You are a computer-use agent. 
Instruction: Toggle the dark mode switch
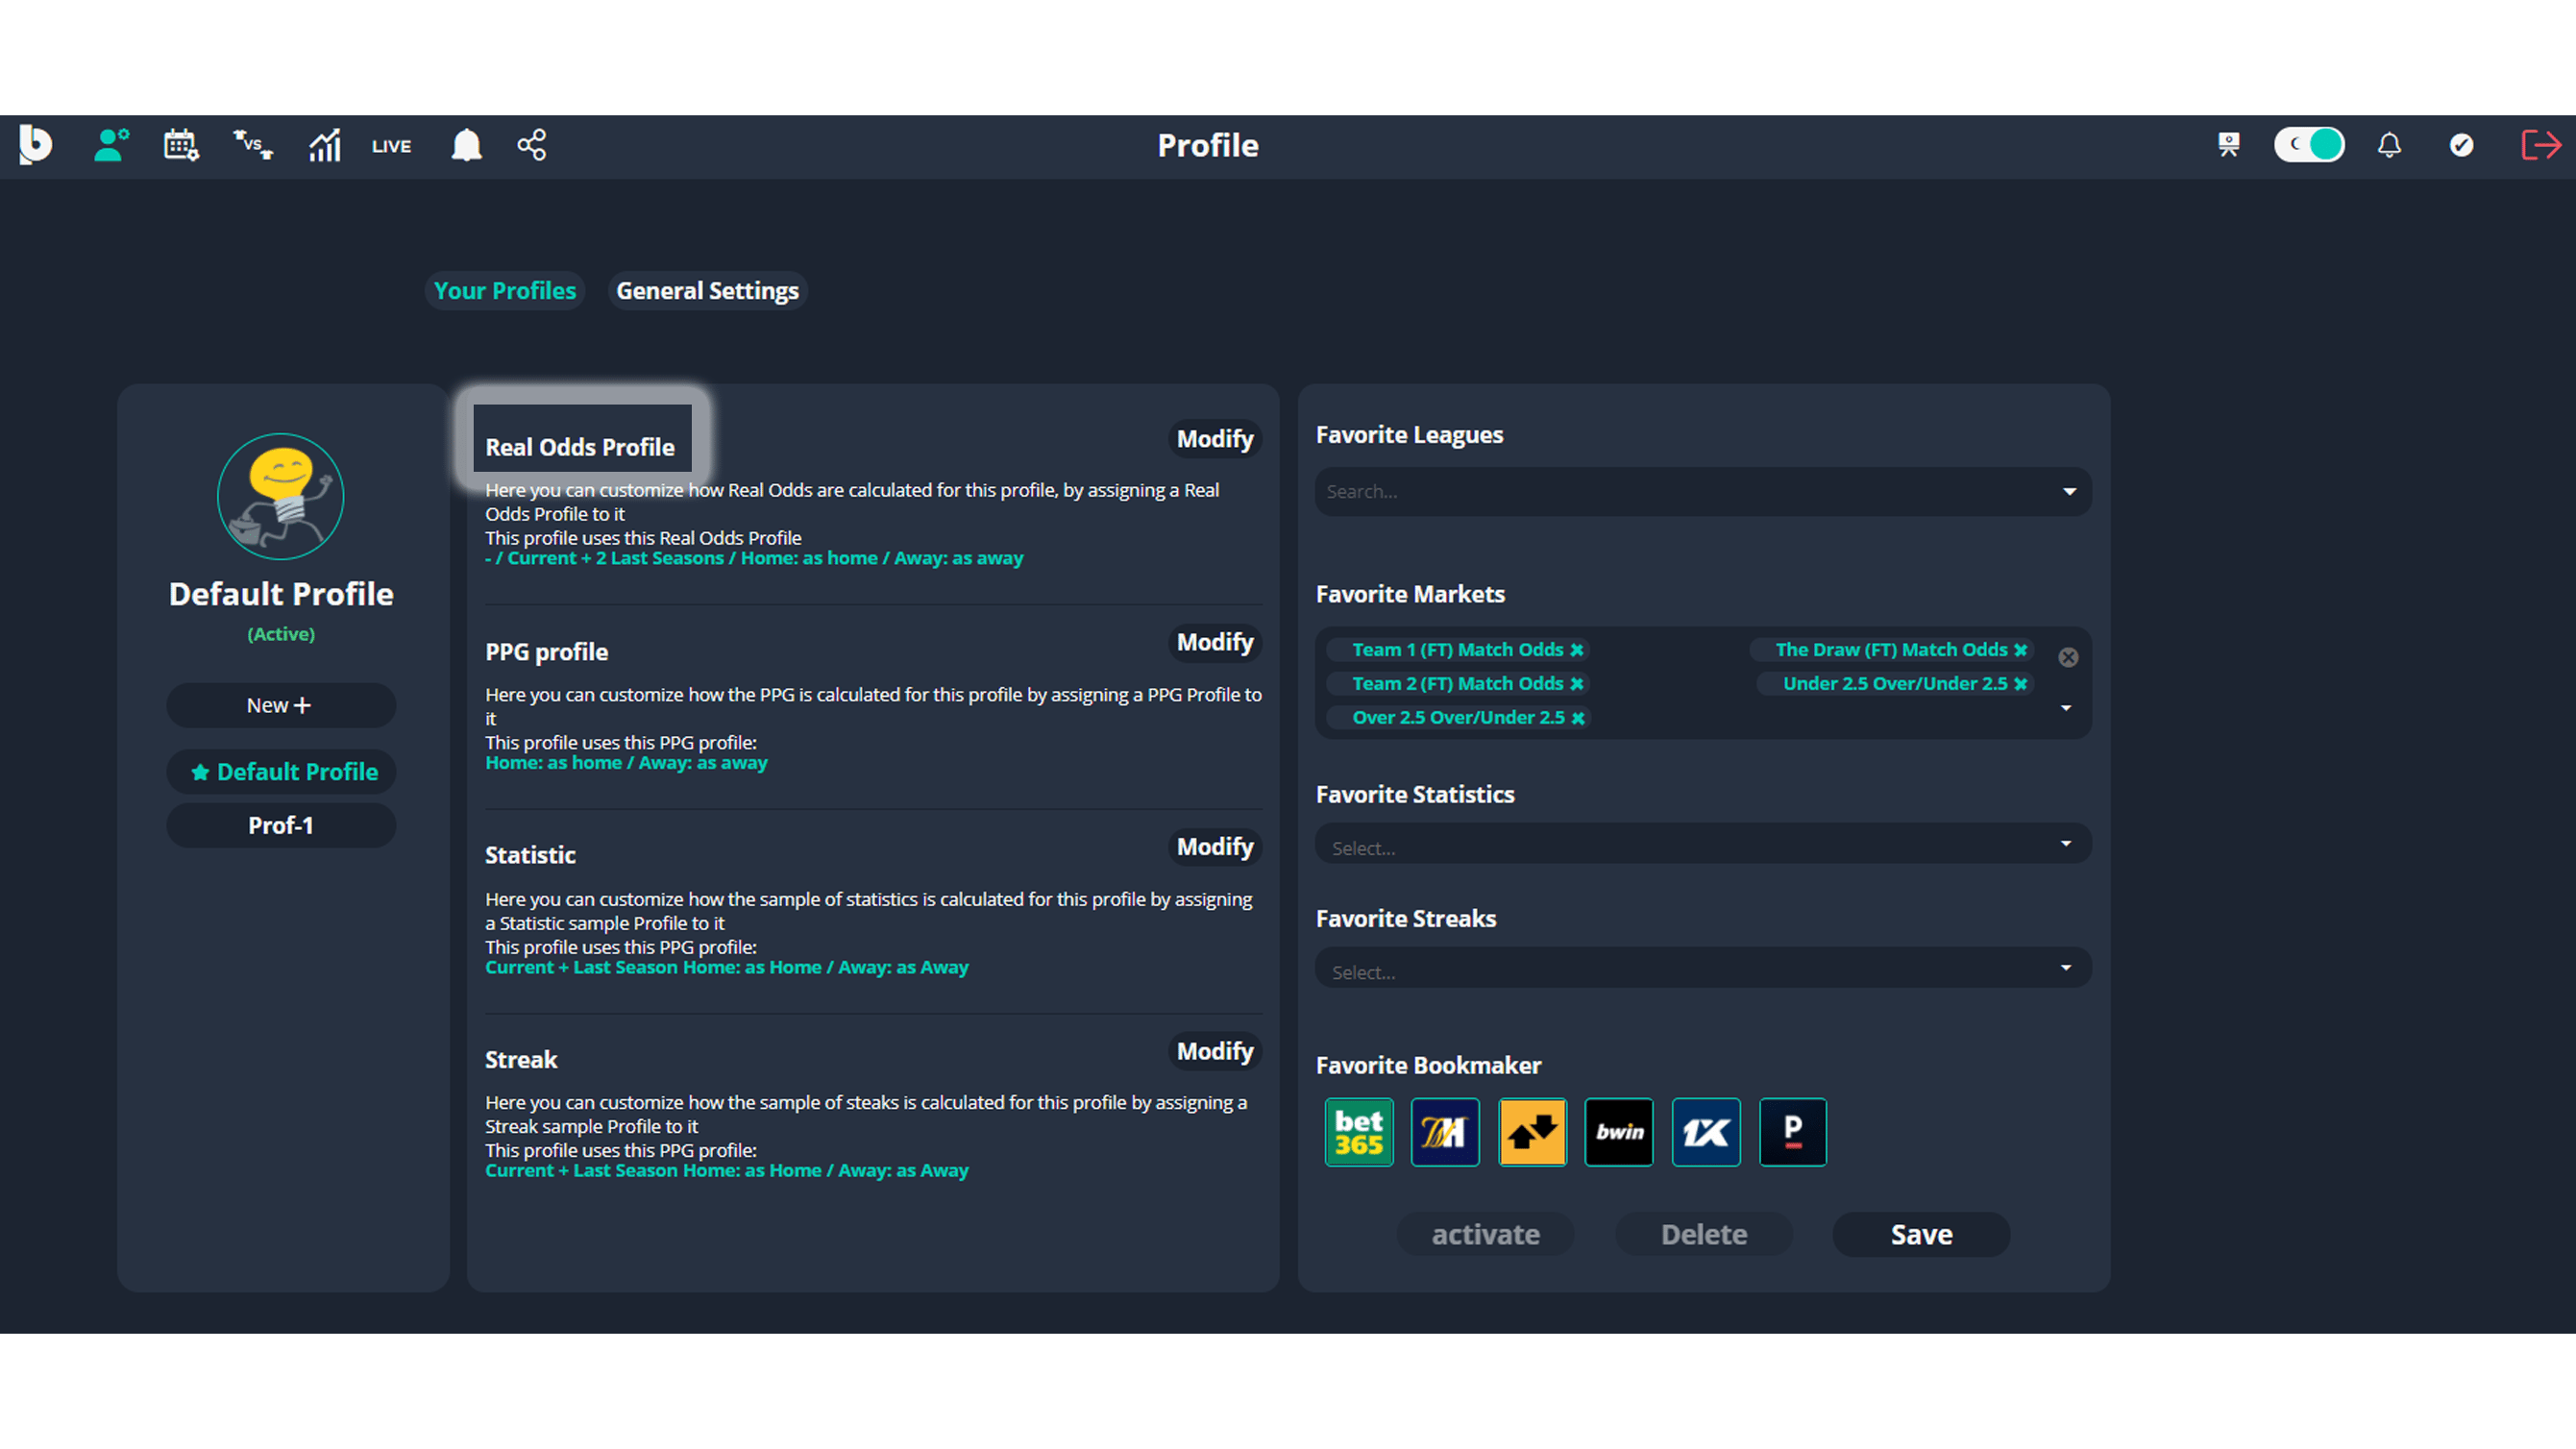(2309, 145)
